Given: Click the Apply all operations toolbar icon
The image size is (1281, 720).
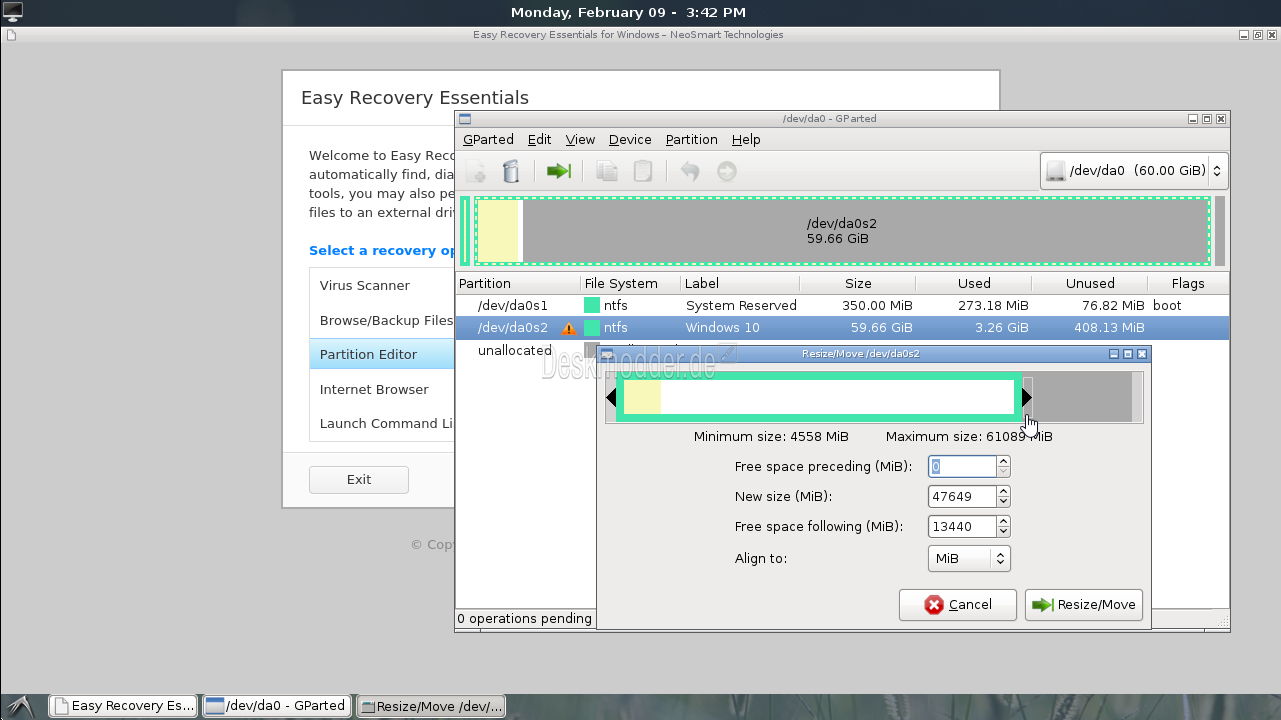Looking at the screenshot, I should coord(727,171).
